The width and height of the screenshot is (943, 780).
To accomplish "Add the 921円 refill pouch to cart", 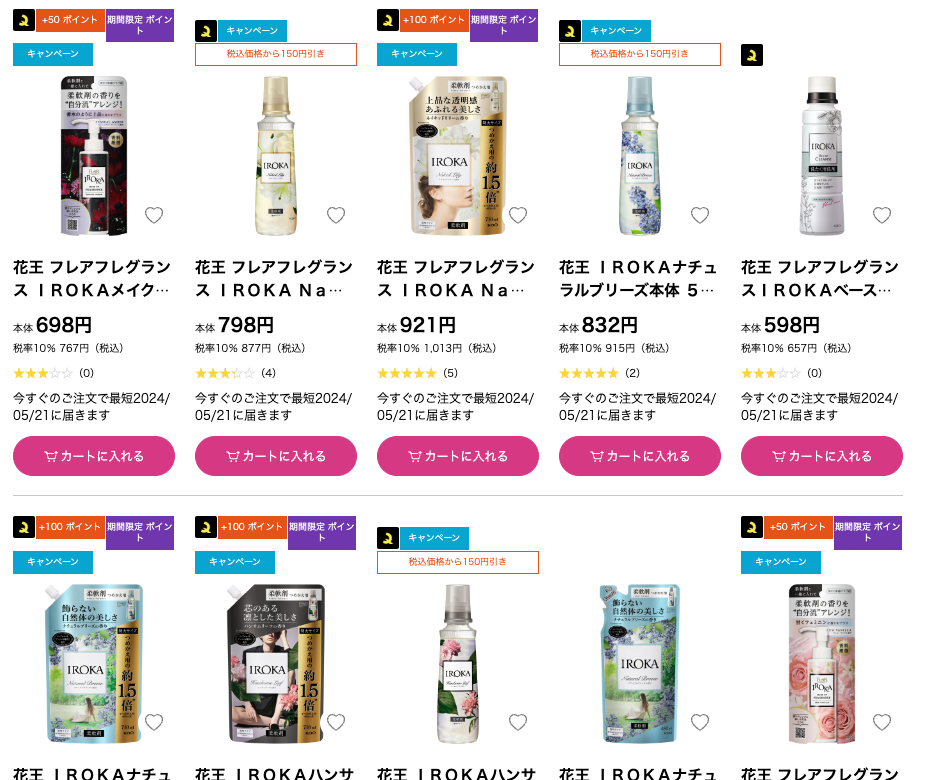I will (x=458, y=456).
